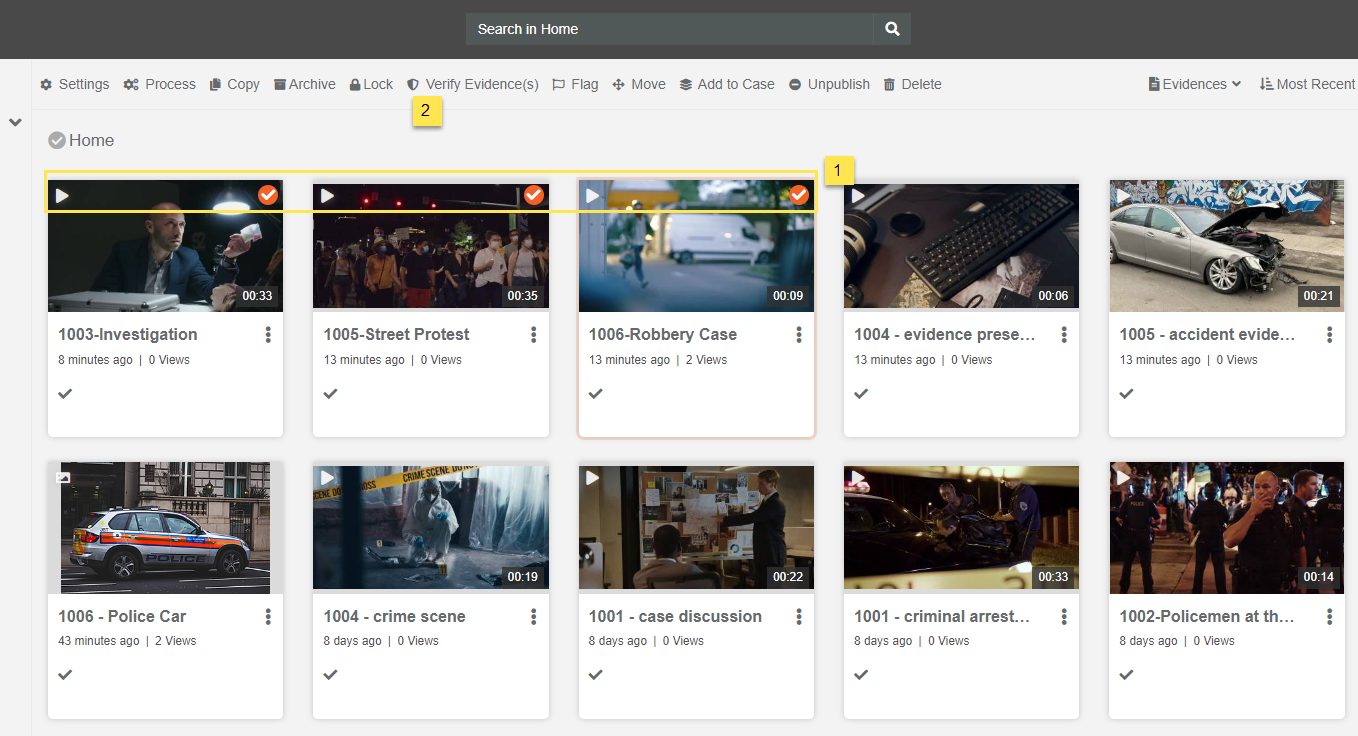Open the Evidences dropdown filter
The height and width of the screenshot is (736, 1358).
click(1195, 84)
